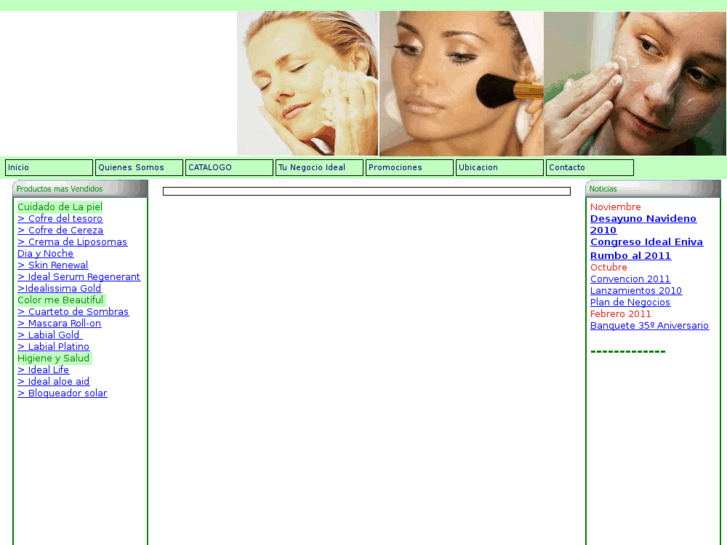Click the woman washing face with sponge photo
Viewport: 727px width, 545px height.
[307, 83]
